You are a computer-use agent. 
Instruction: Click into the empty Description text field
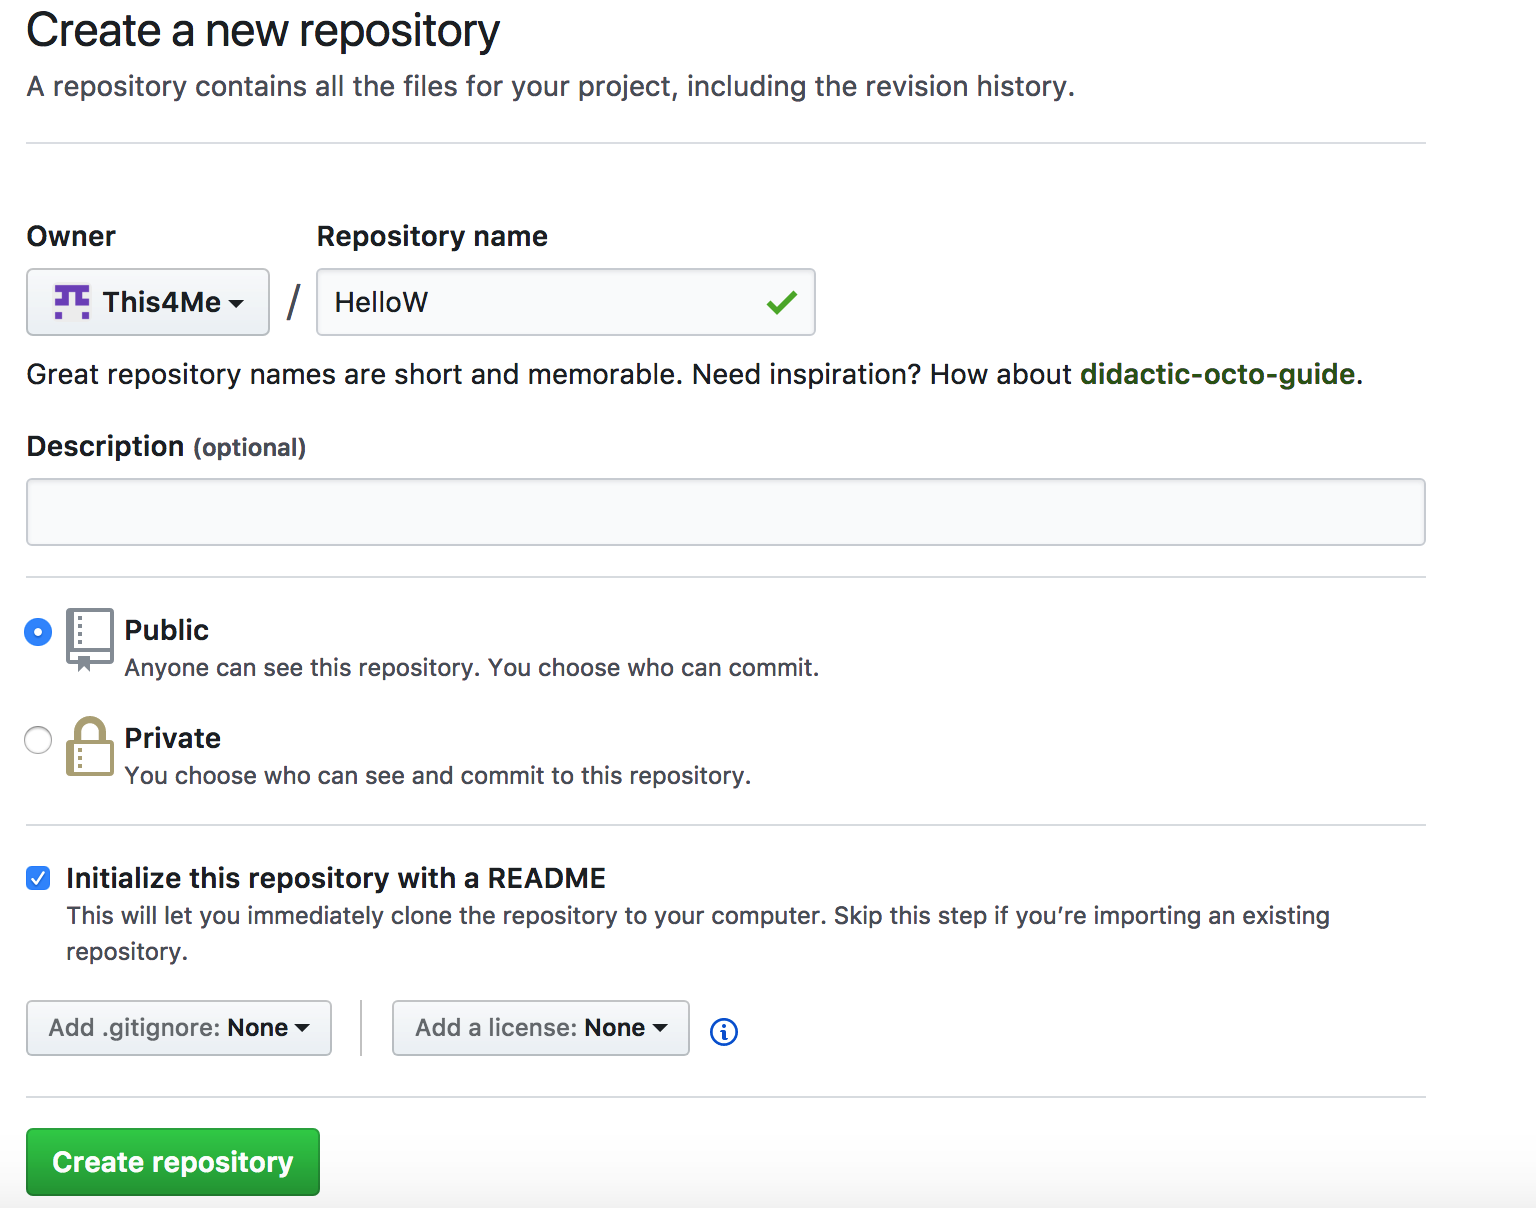pyautogui.click(x=725, y=512)
